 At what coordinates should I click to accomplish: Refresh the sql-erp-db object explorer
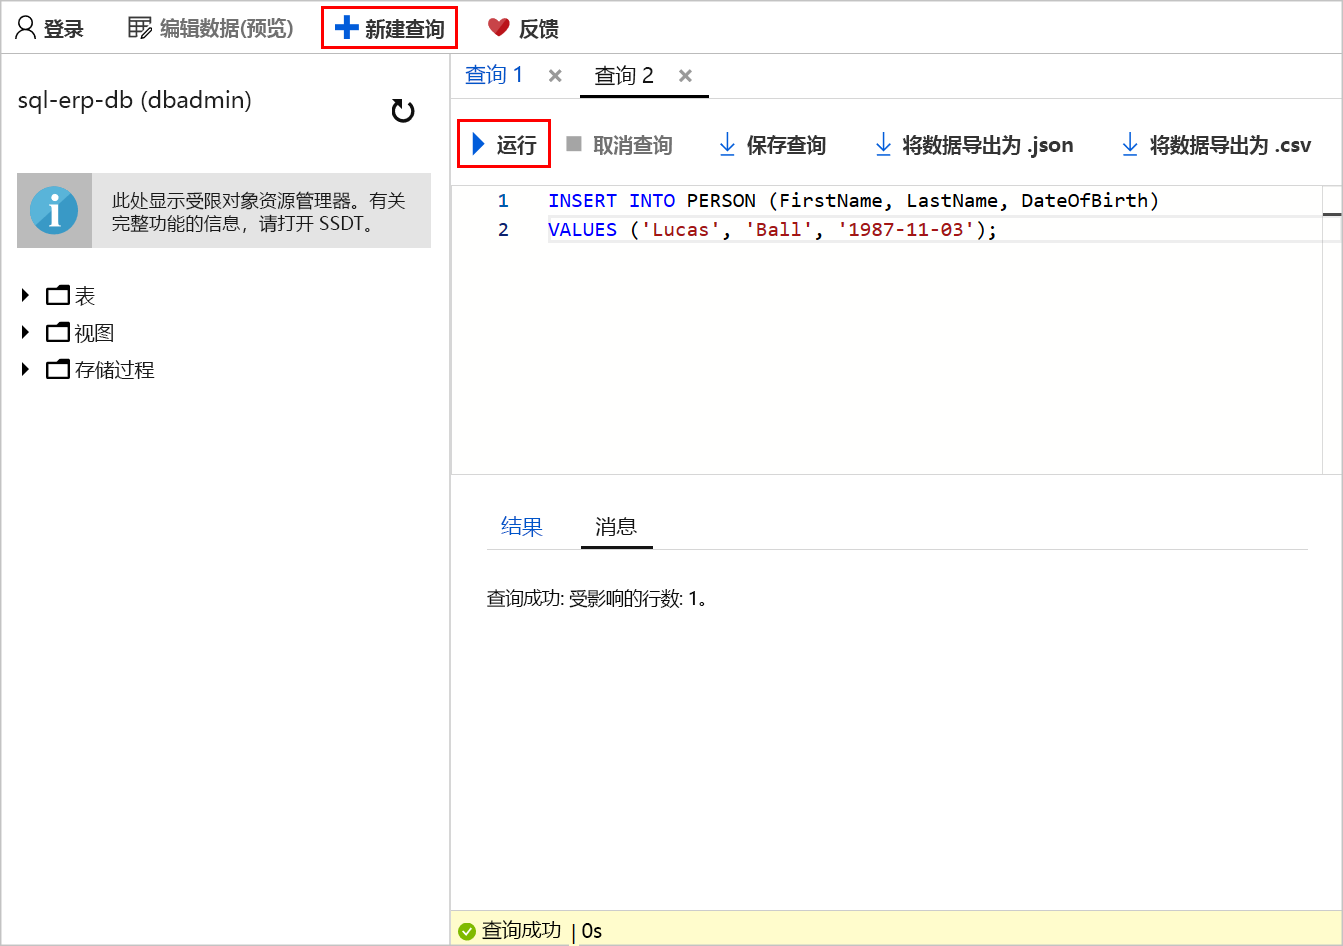(x=403, y=111)
